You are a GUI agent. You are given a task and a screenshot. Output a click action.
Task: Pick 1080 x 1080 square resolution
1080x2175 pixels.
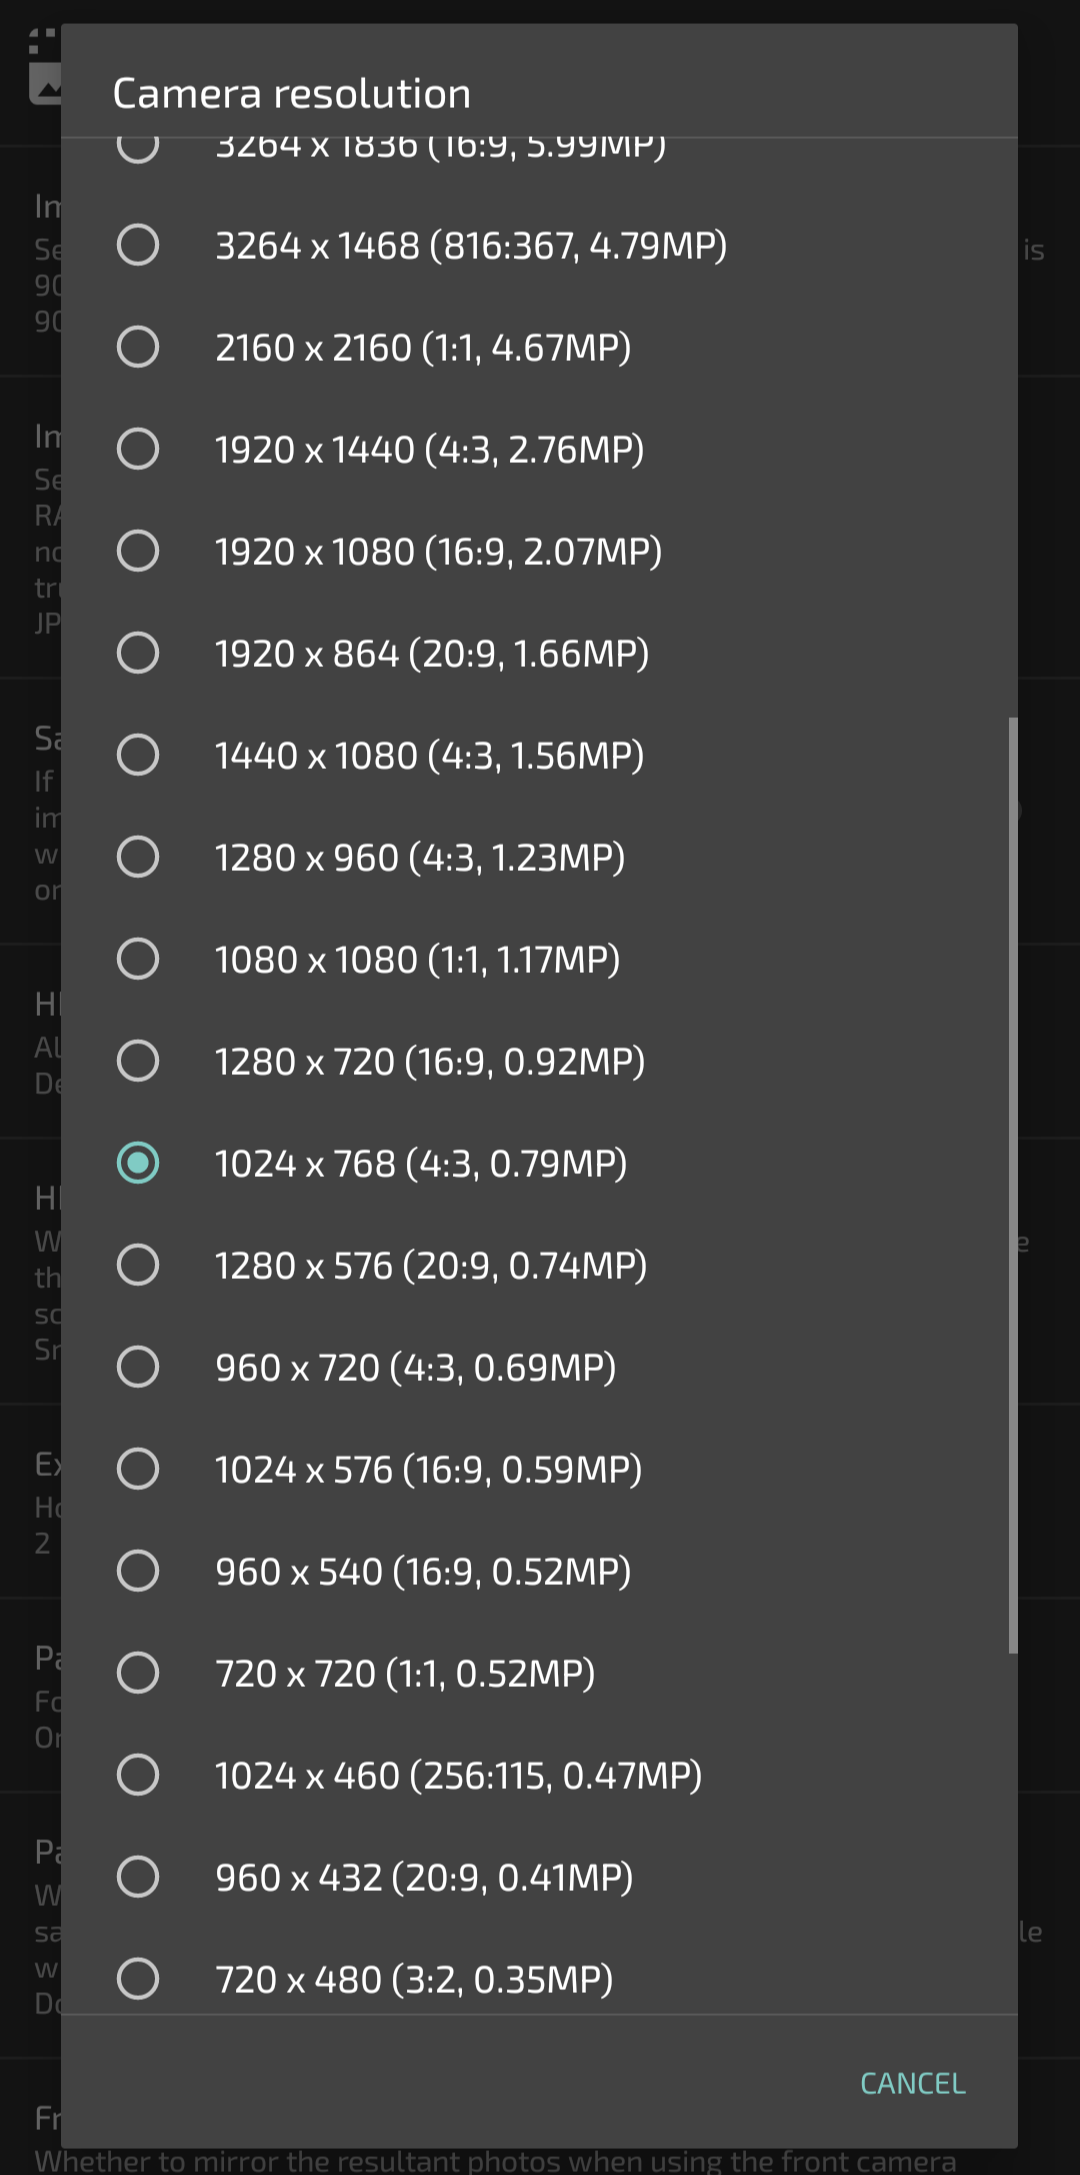[539, 959]
